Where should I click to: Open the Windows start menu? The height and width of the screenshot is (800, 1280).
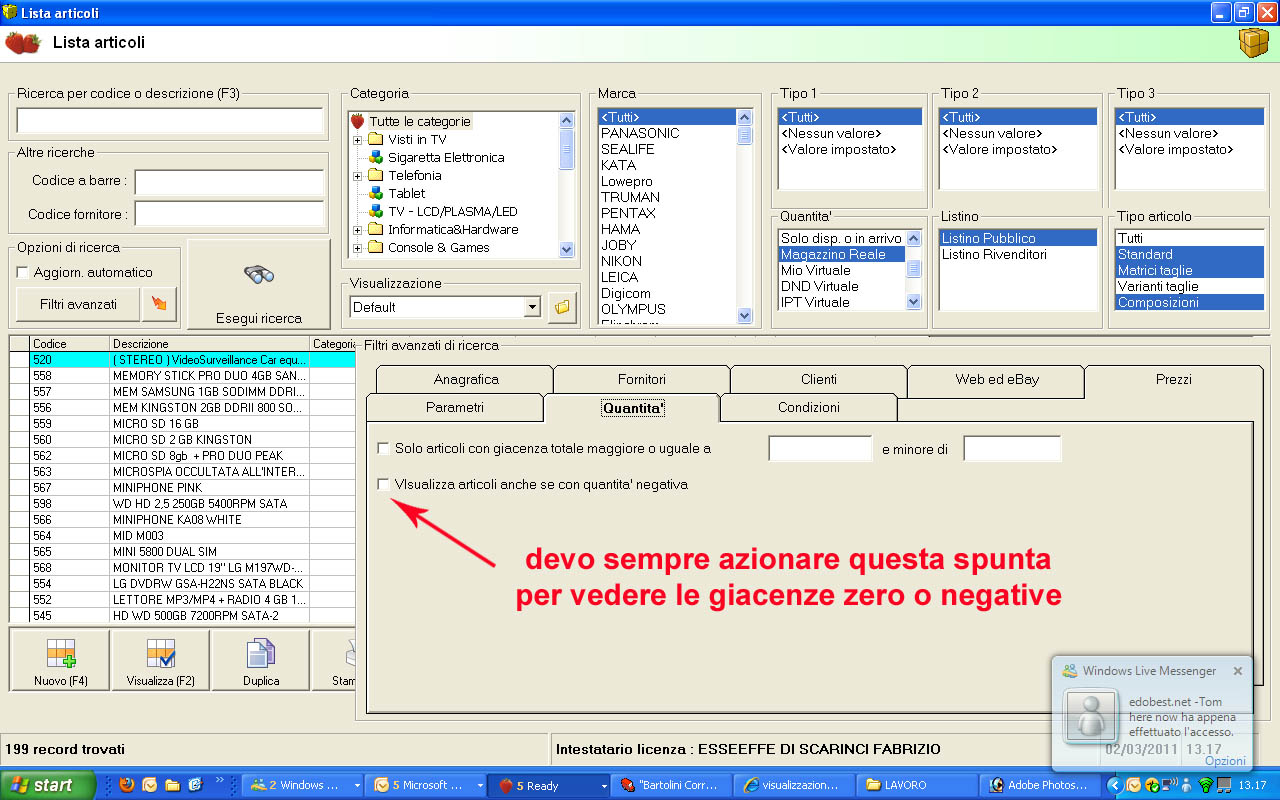(48, 785)
